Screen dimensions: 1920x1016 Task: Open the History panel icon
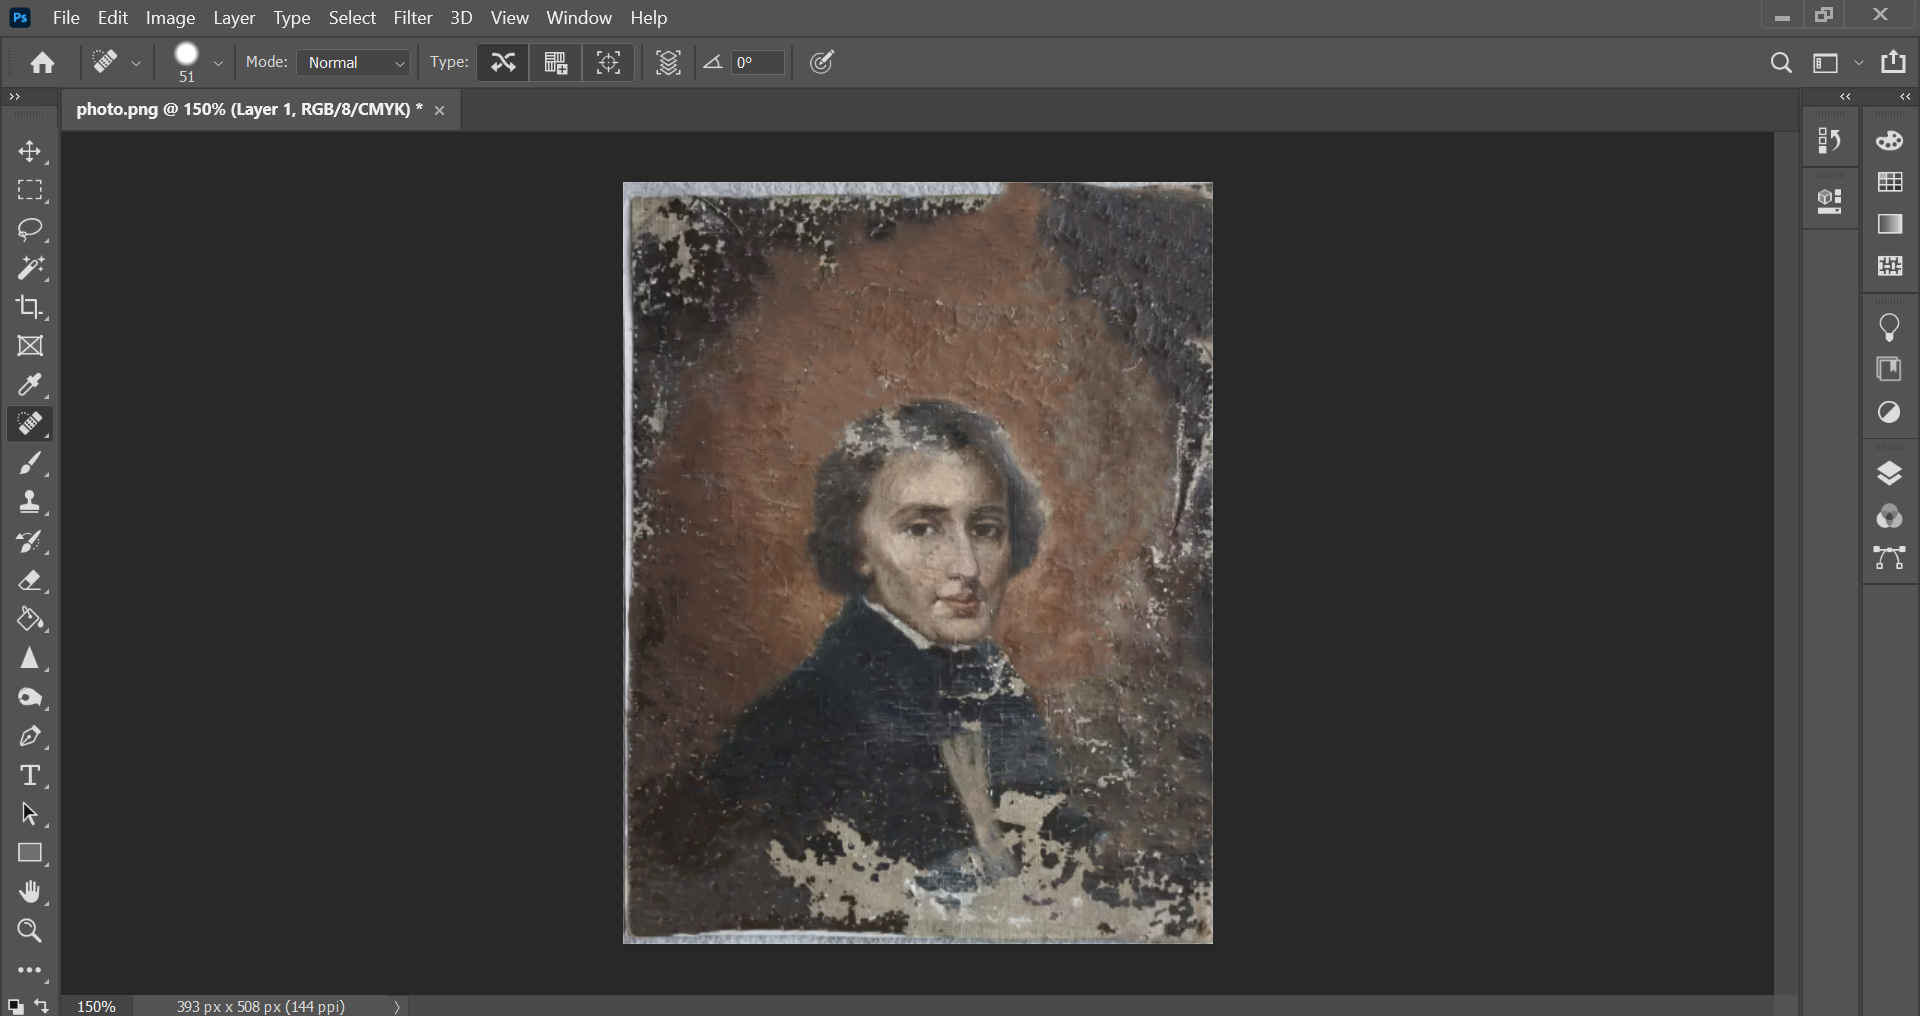click(x=1830, y=141)
